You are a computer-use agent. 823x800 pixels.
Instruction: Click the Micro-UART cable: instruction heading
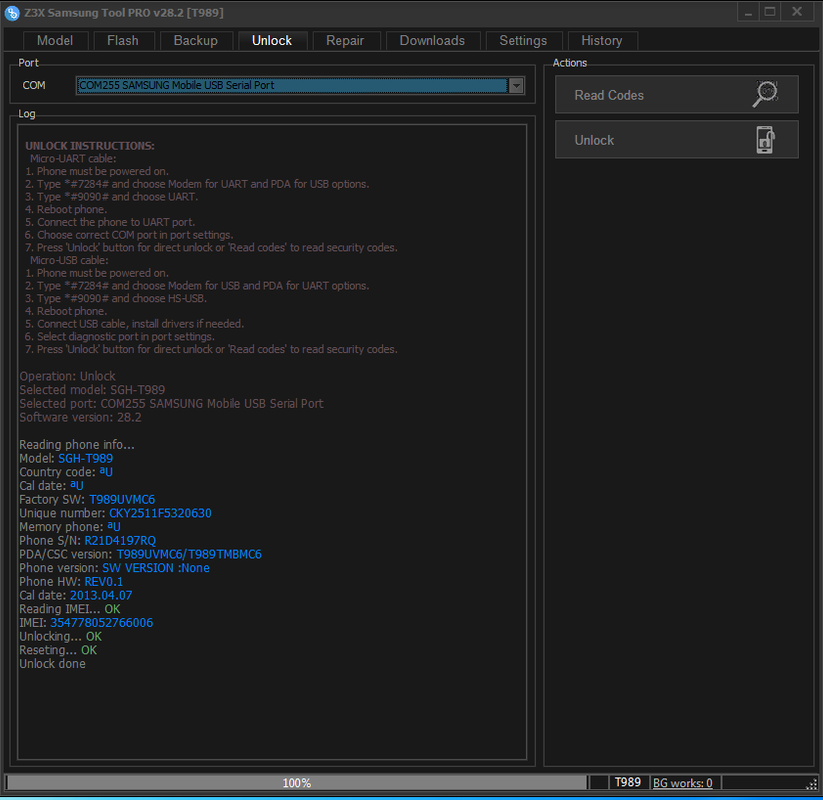(73, 159)
